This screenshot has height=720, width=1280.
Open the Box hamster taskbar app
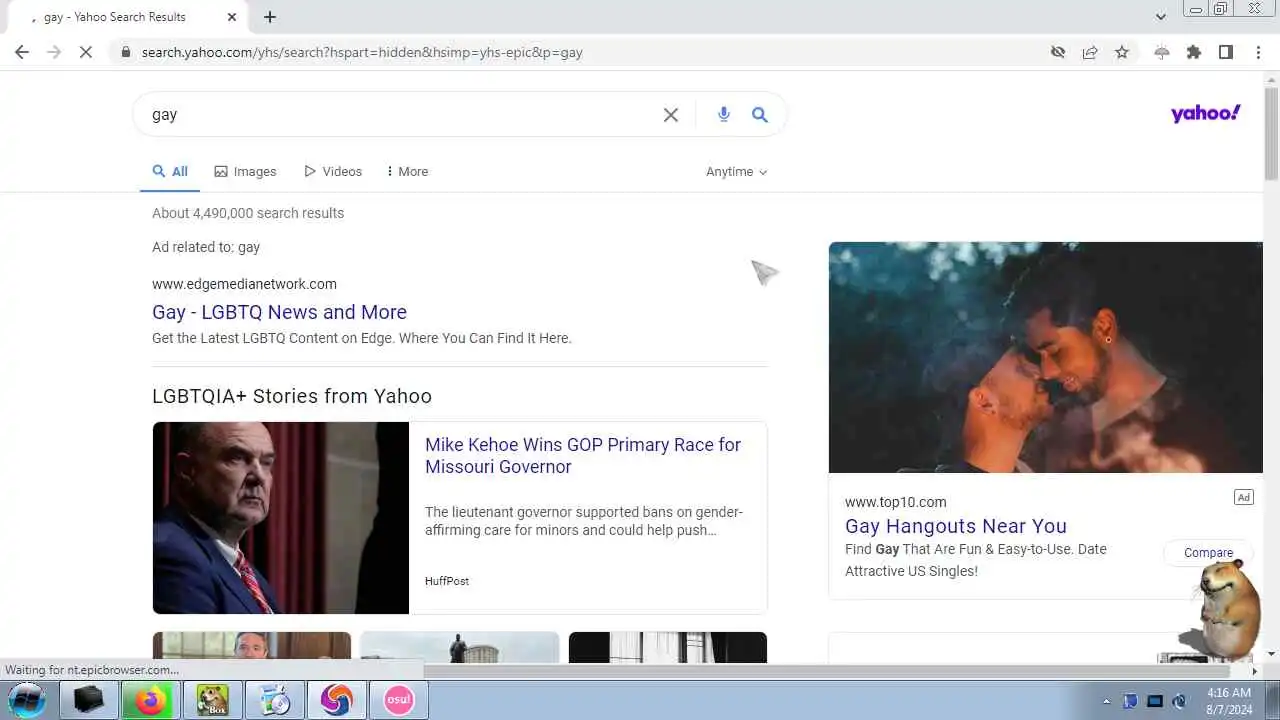(212, 700)
